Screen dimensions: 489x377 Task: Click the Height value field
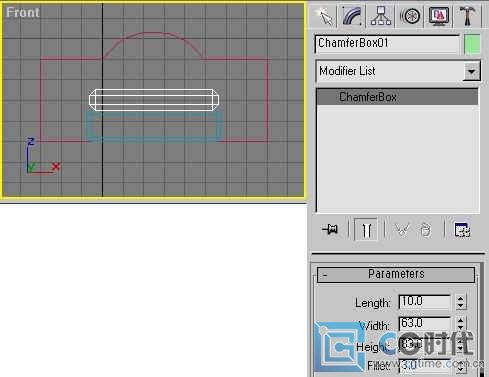click(x=424, y=344)
